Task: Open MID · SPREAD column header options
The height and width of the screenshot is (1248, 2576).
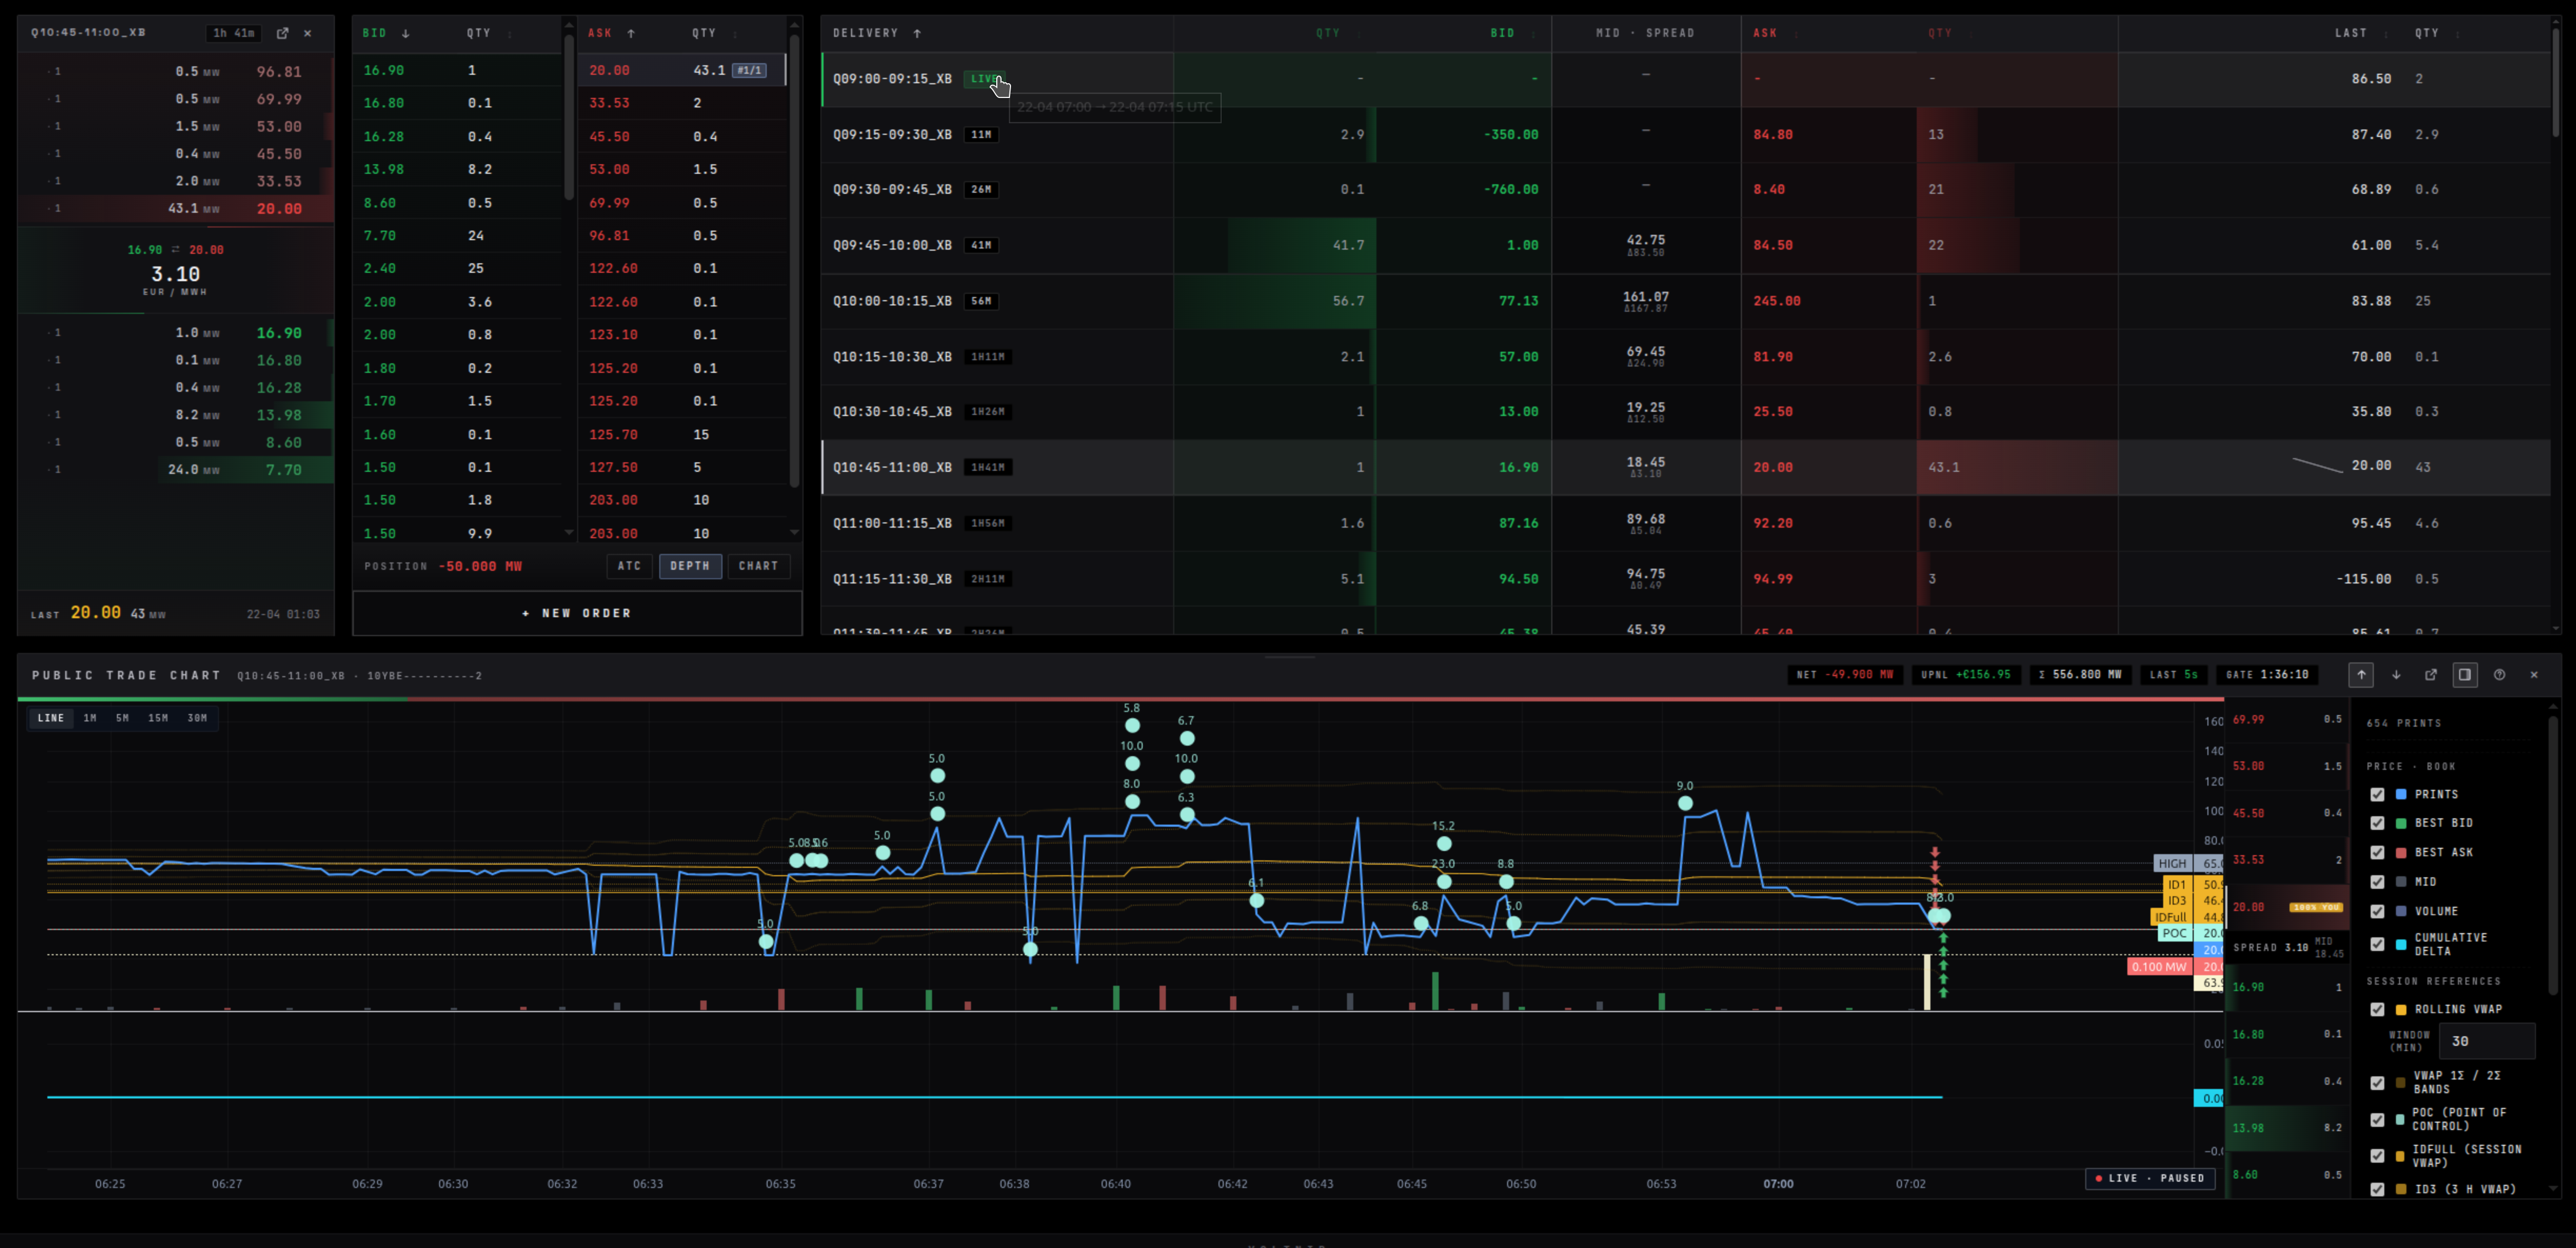Action: pos(1645,33)
